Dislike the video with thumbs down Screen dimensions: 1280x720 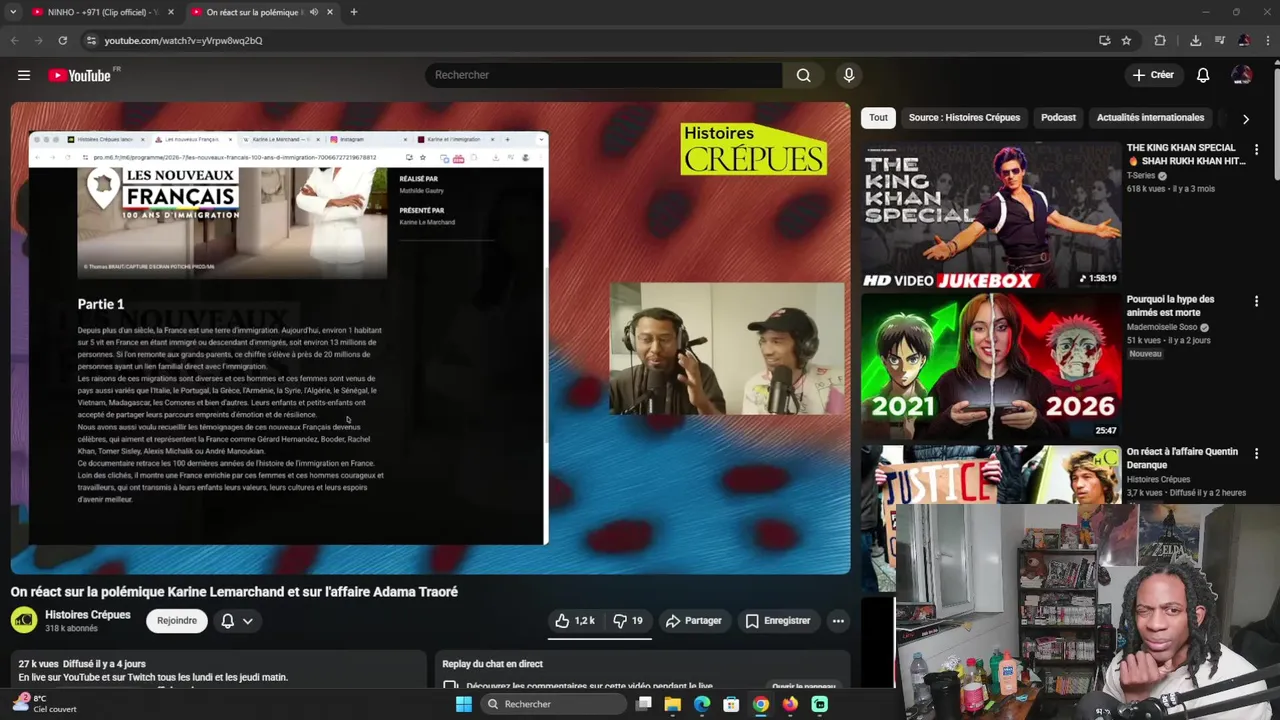(x=628, y=621)
